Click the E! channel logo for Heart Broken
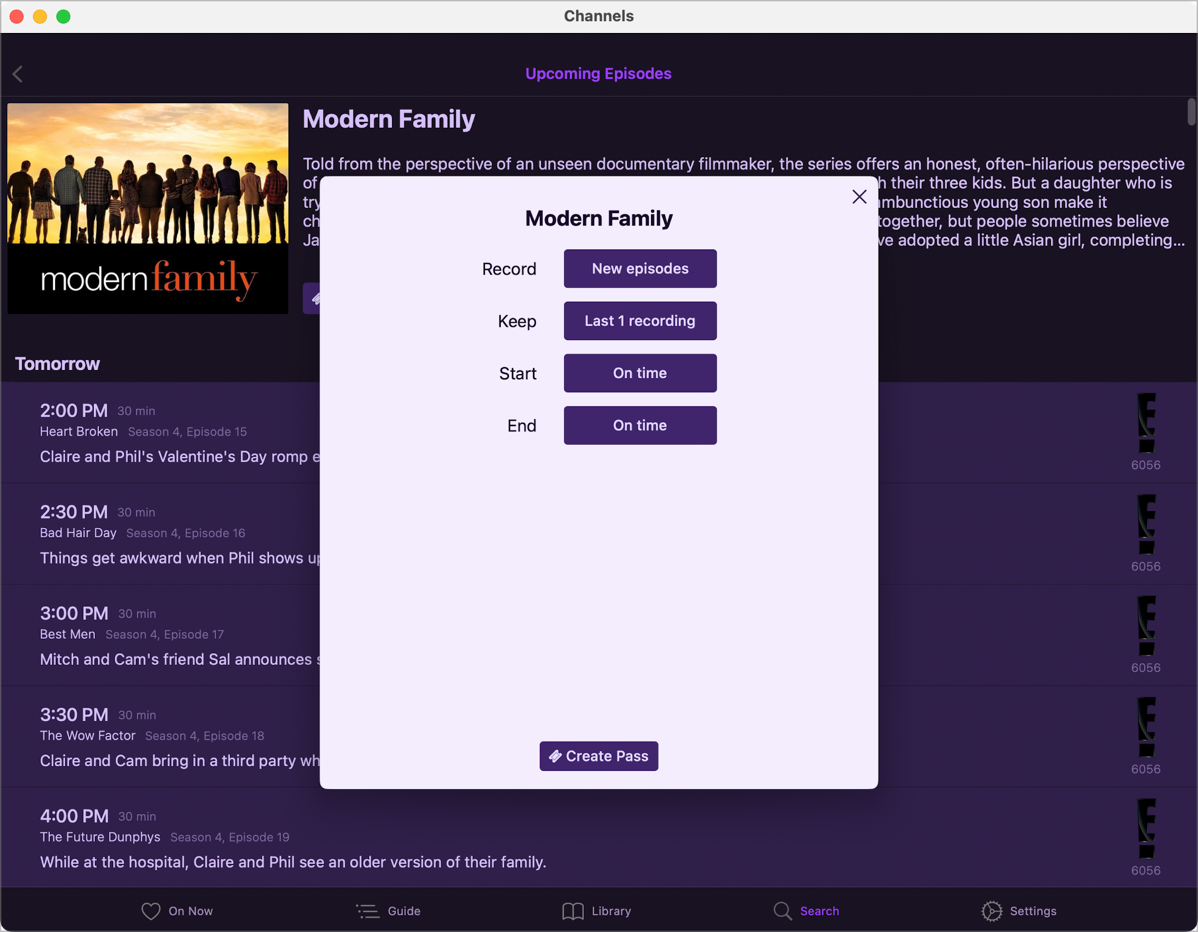This screenshot has height=932, width=1198. coord(1145,423)
